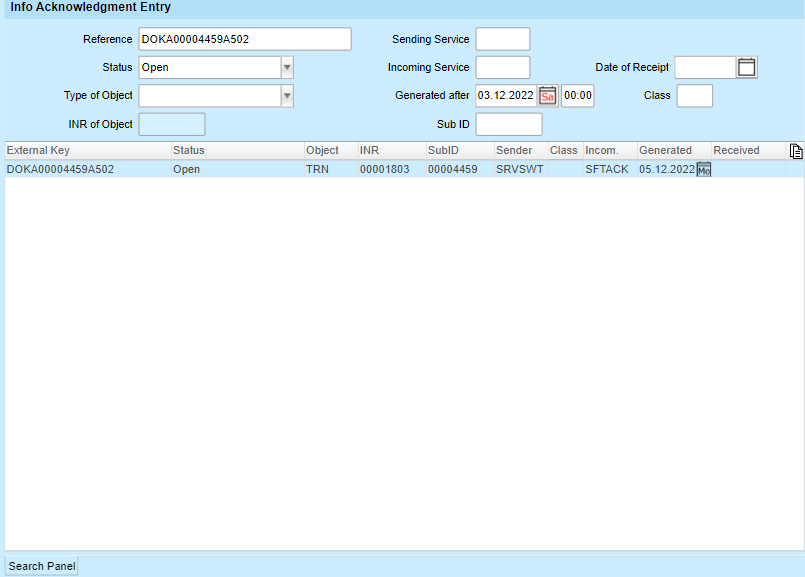The height and width of the screenshot is (577, 805).
Task: Open the Date of Receipt calendar picker
Action: (x=746, y=68)
